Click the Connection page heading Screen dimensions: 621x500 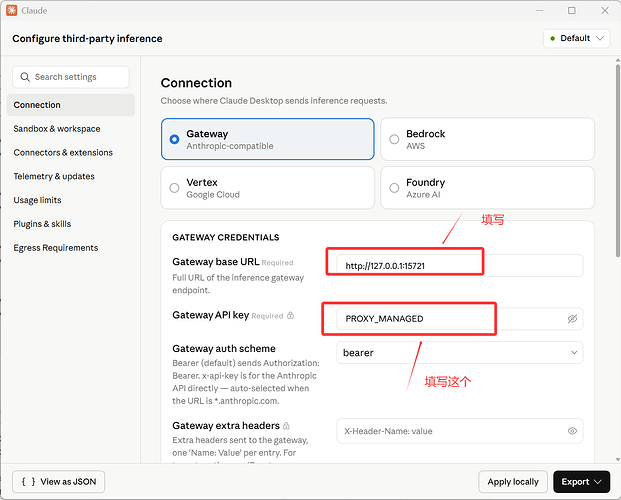click(196, 83)
